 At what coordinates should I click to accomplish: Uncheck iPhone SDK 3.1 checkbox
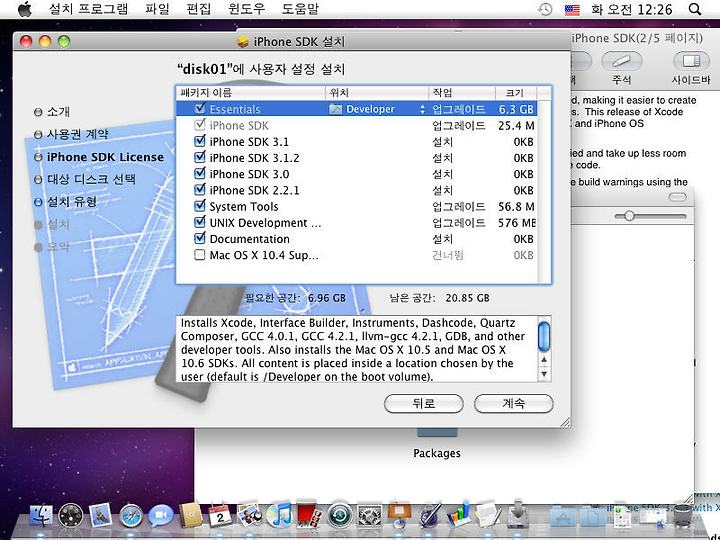[x=200, y=141]
